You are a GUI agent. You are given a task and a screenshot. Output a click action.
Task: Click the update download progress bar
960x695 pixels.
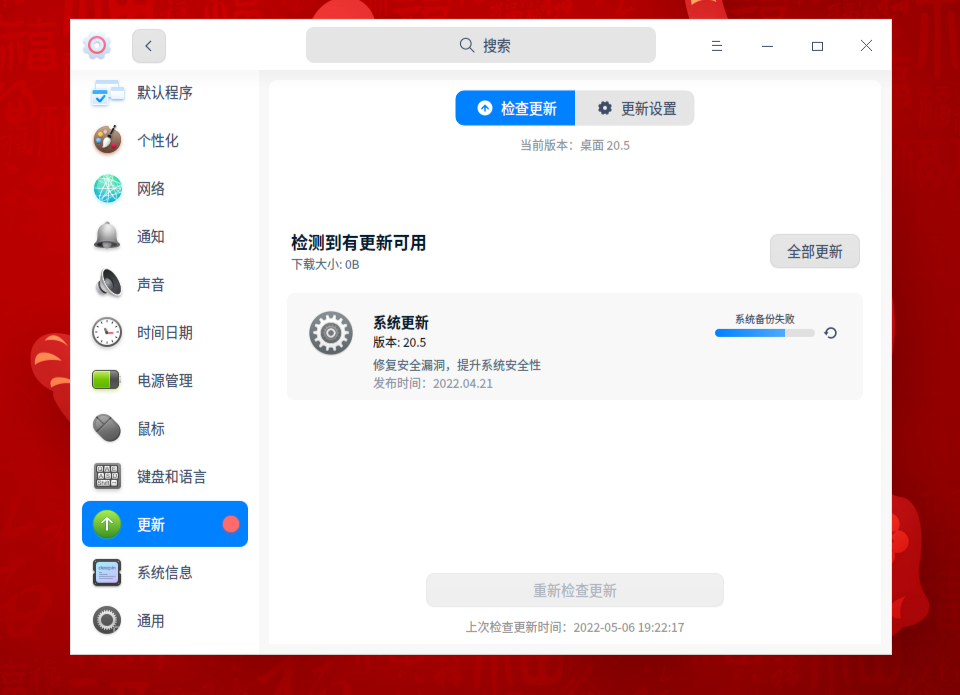tap(763, 333)
